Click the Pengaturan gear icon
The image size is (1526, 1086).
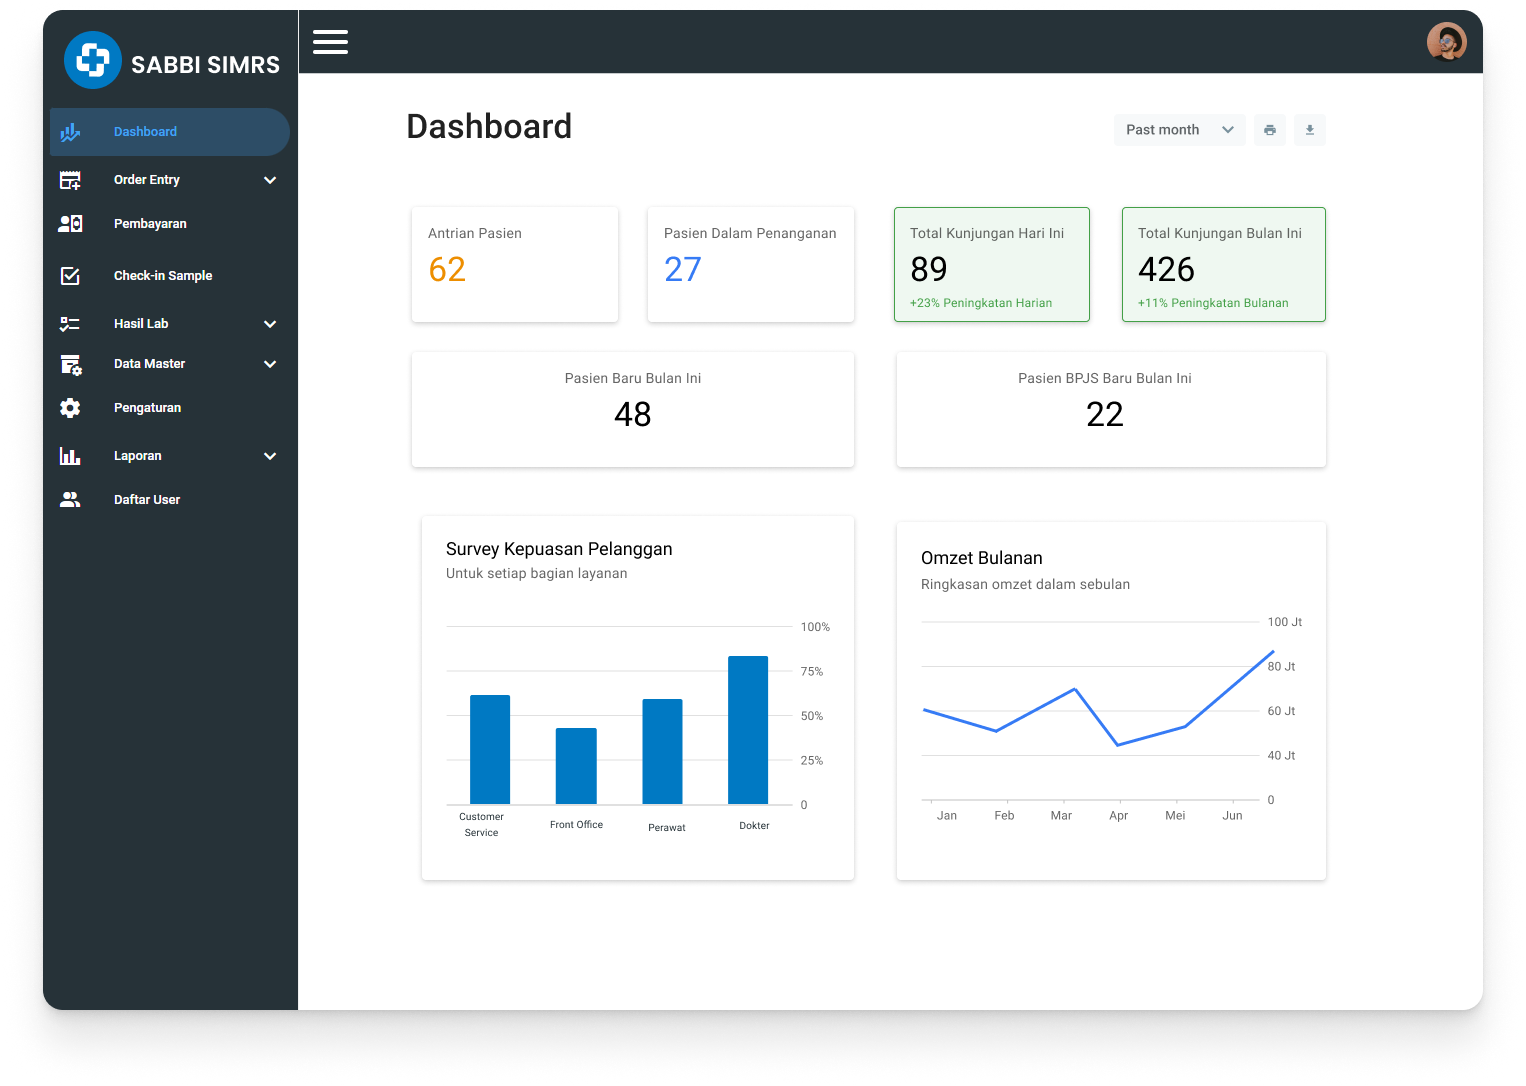click(70, 408)
